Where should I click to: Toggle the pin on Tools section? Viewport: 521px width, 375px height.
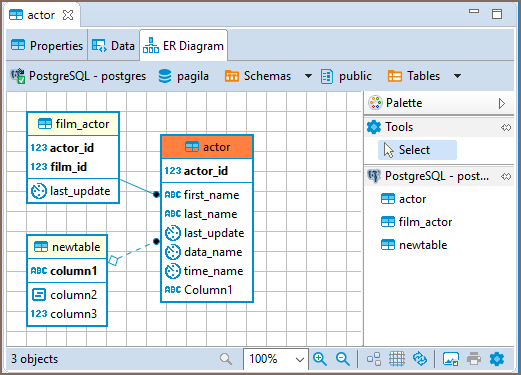506,127
